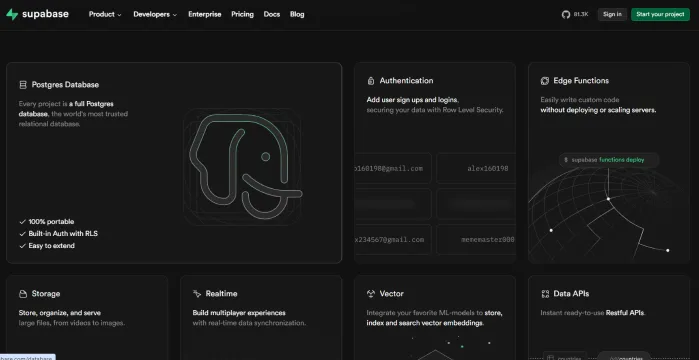Image resolution: width=699 pixels, height=360 pixels.
Task: Click the Sign in button
Action: coord(612,14)
